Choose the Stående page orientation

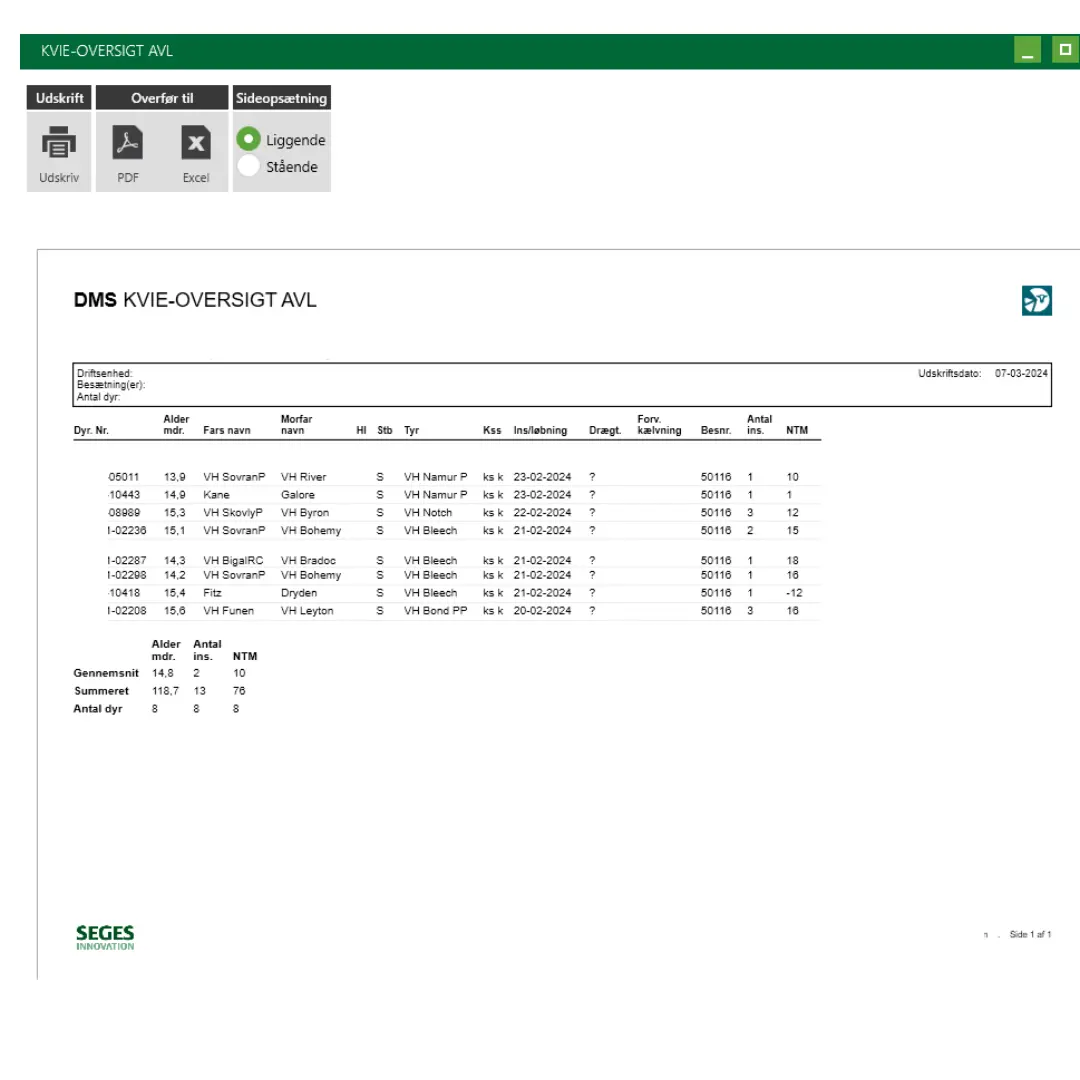pyautogui.click(x=249, y=167)
